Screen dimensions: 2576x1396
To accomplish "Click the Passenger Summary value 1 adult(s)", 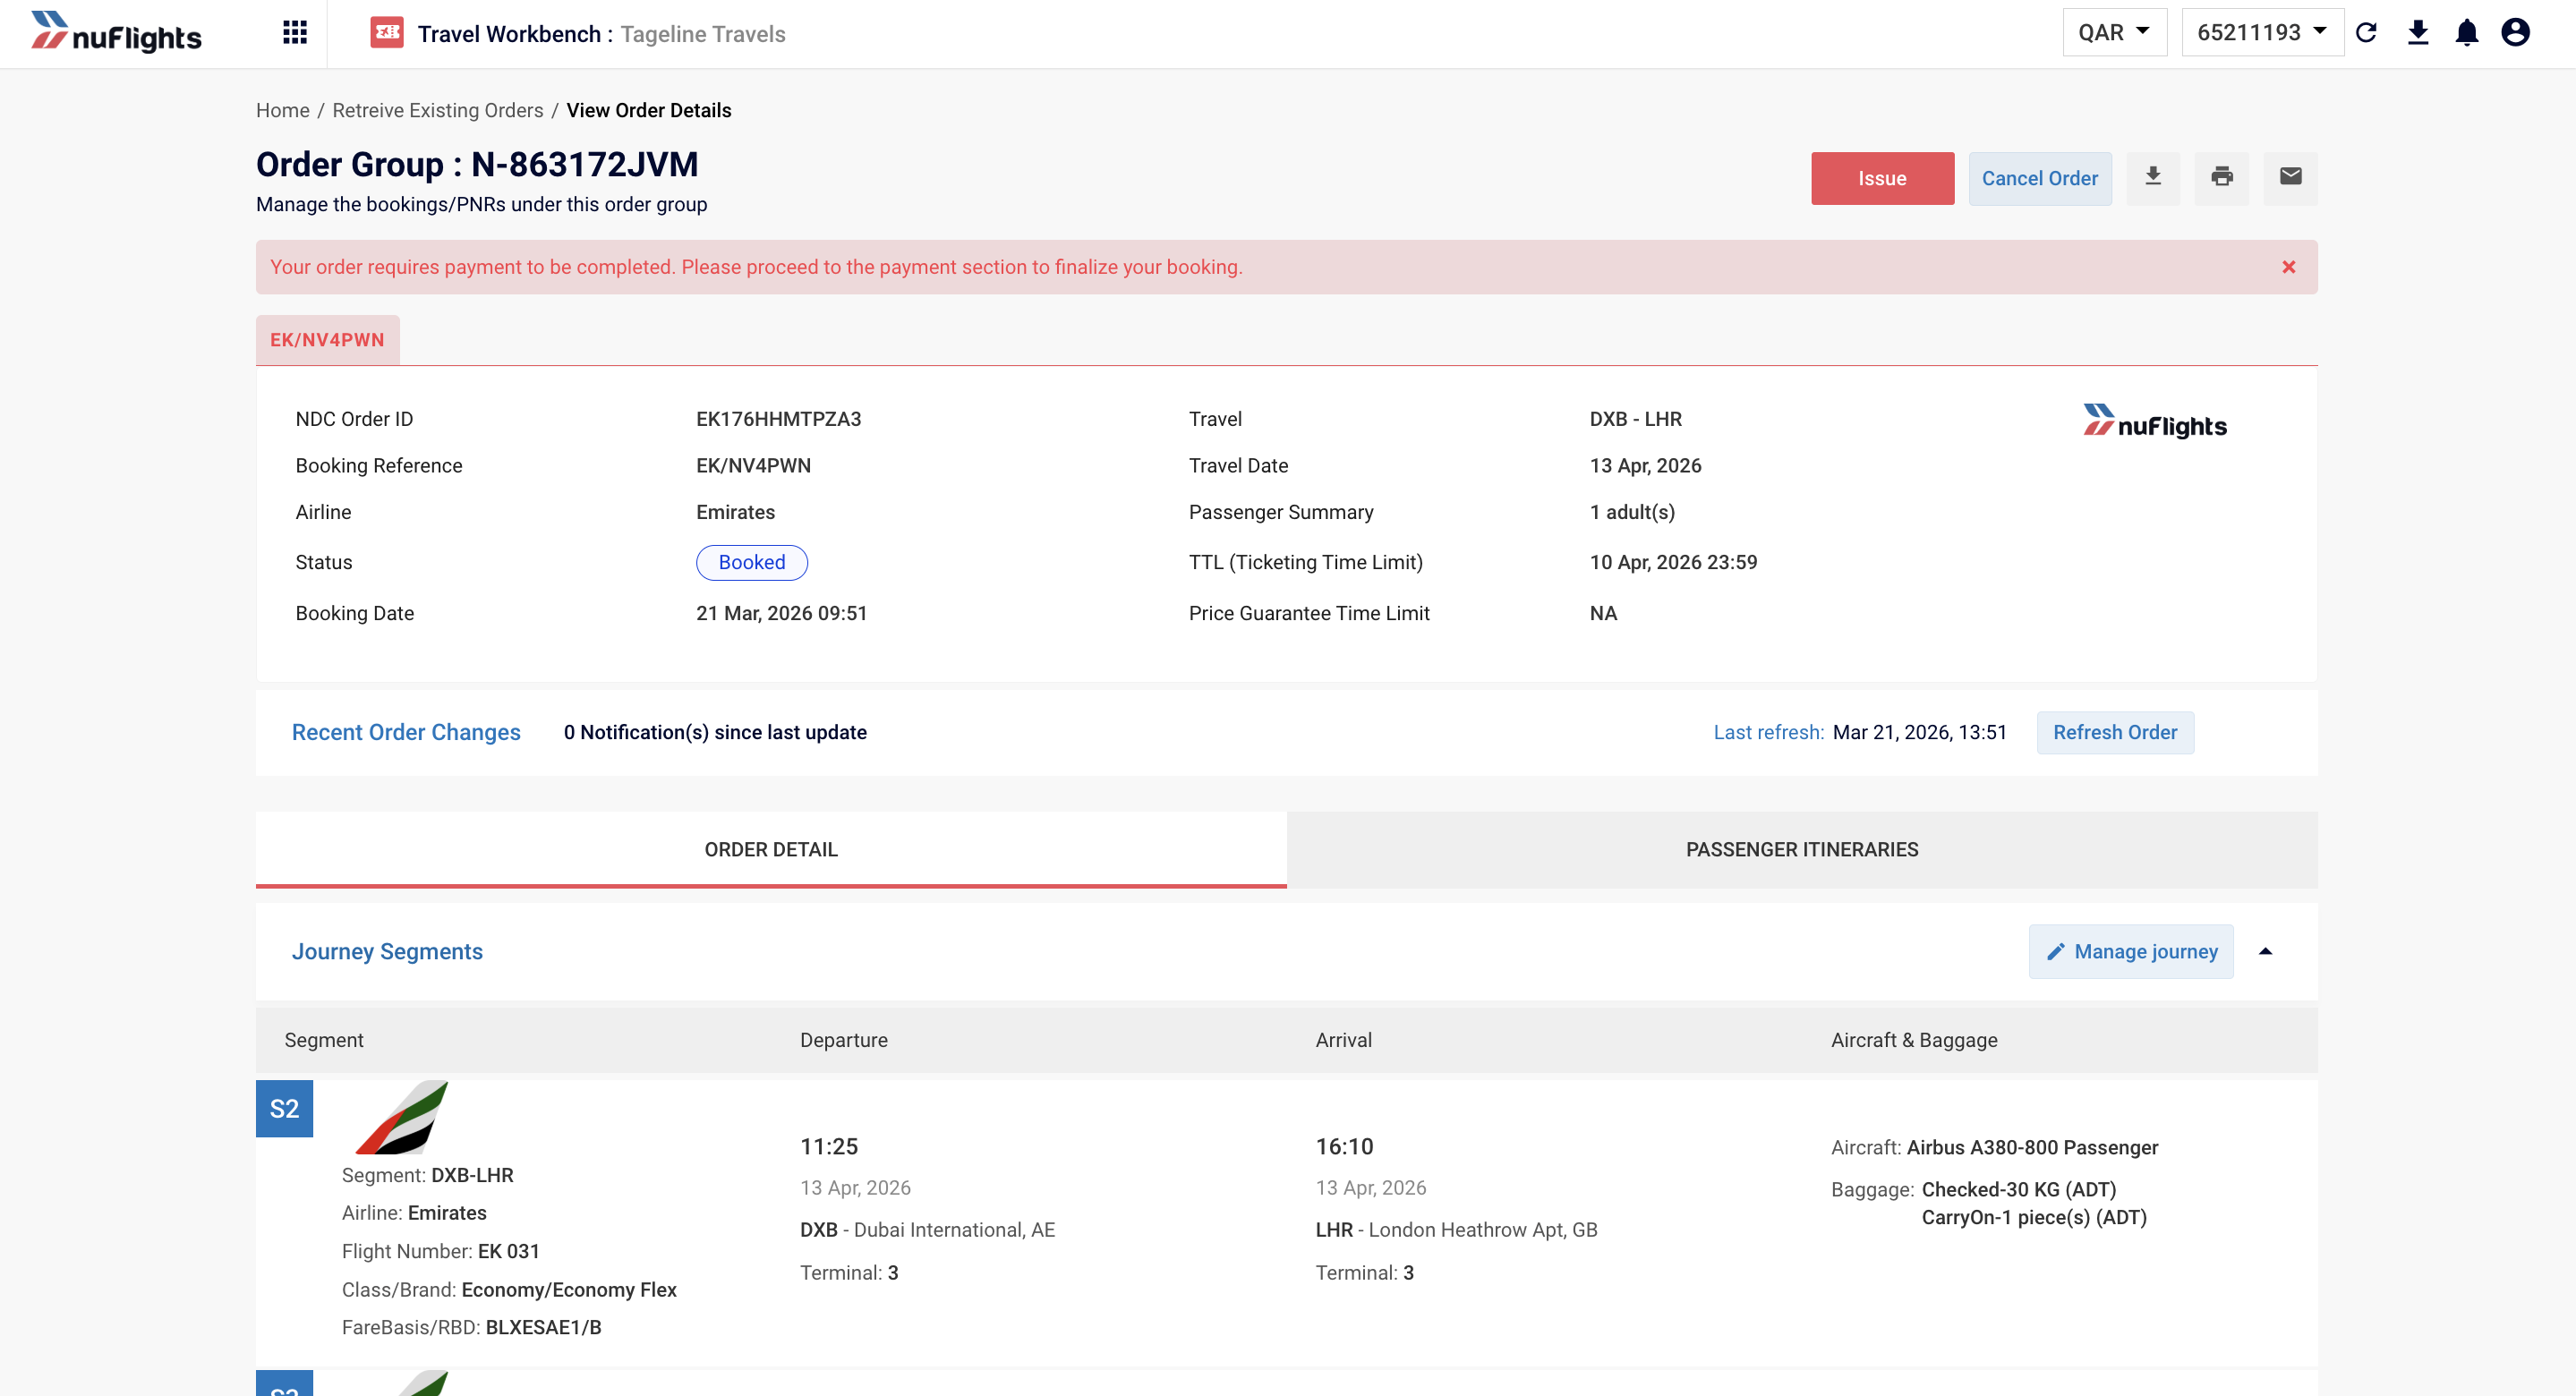I will pyautogui.click(x=1632, y=513).
